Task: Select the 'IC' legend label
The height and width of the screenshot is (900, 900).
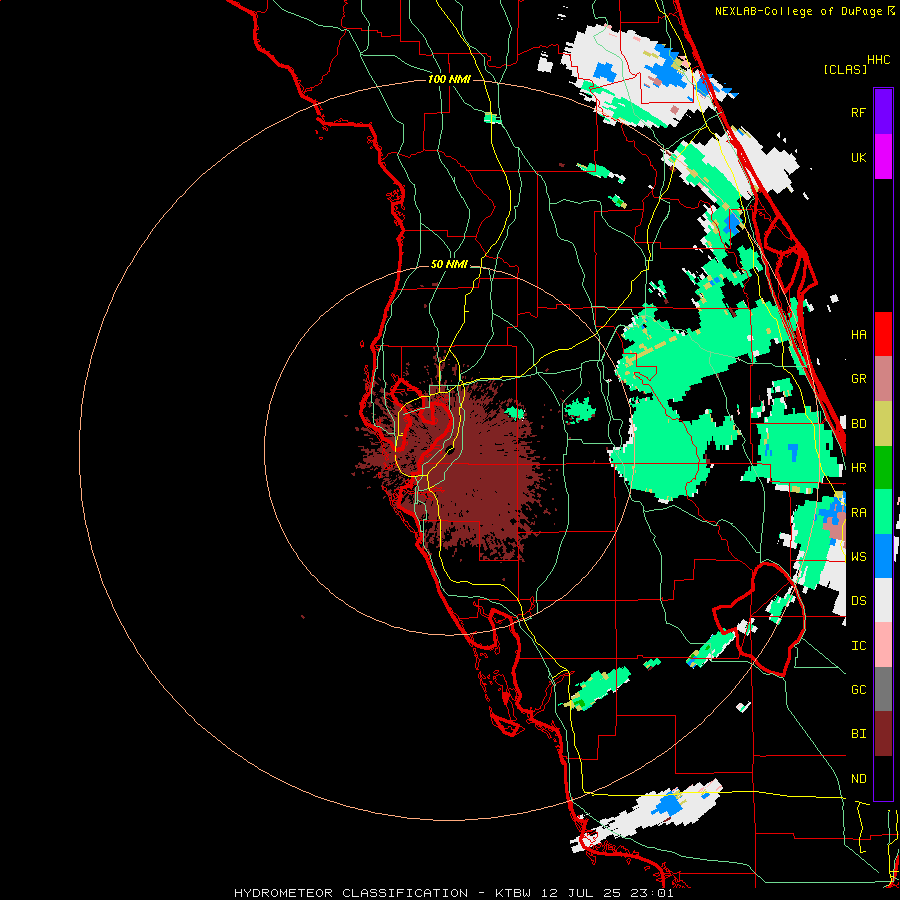Action: (x=858, y=646)
